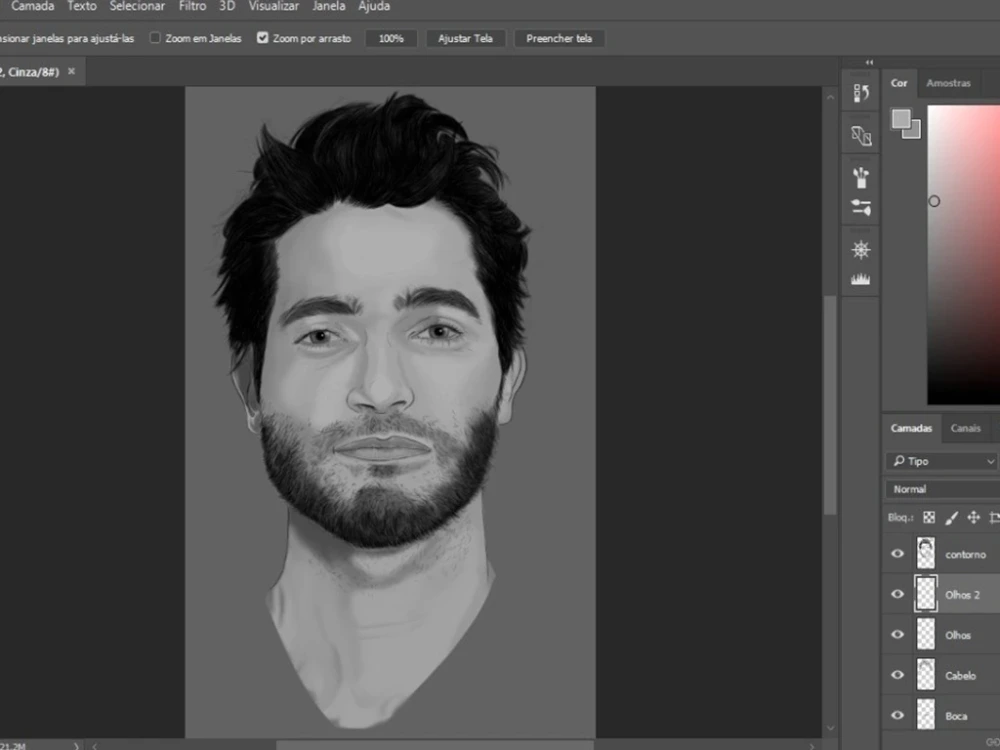Open the Selecionar menu
This screenshot has width=1000, height=750.
pos(137,6)
